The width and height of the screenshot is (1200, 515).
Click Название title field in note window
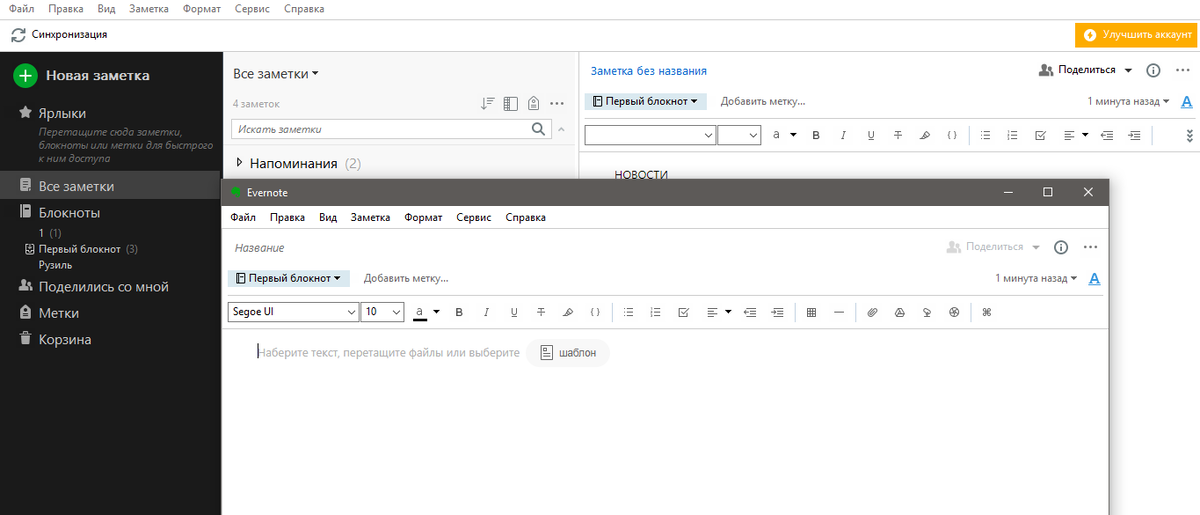pyautogui.click(x=259, y=247)
